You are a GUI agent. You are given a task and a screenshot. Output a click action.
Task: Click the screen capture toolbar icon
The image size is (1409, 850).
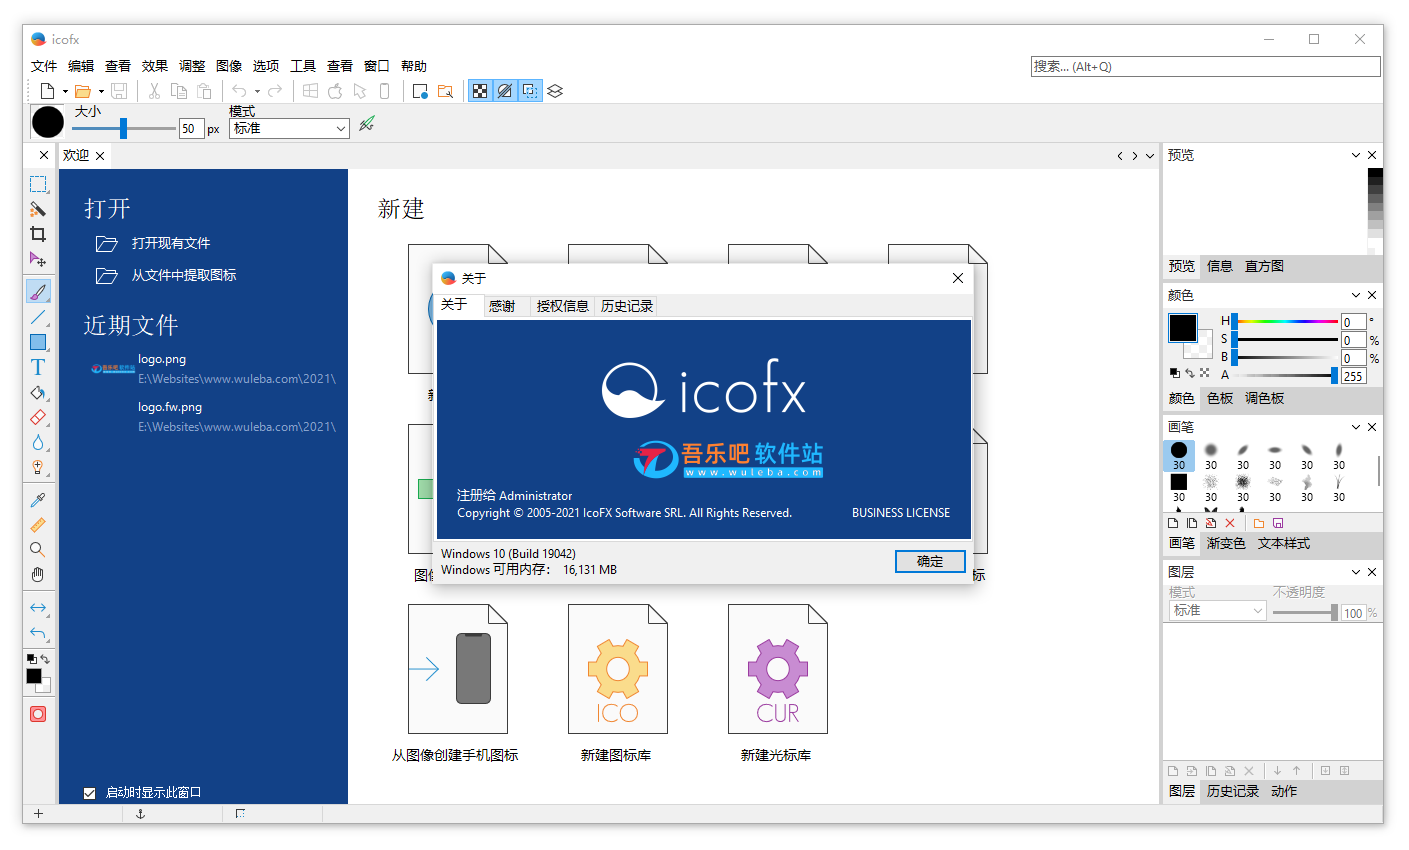(x=420, y=91)
